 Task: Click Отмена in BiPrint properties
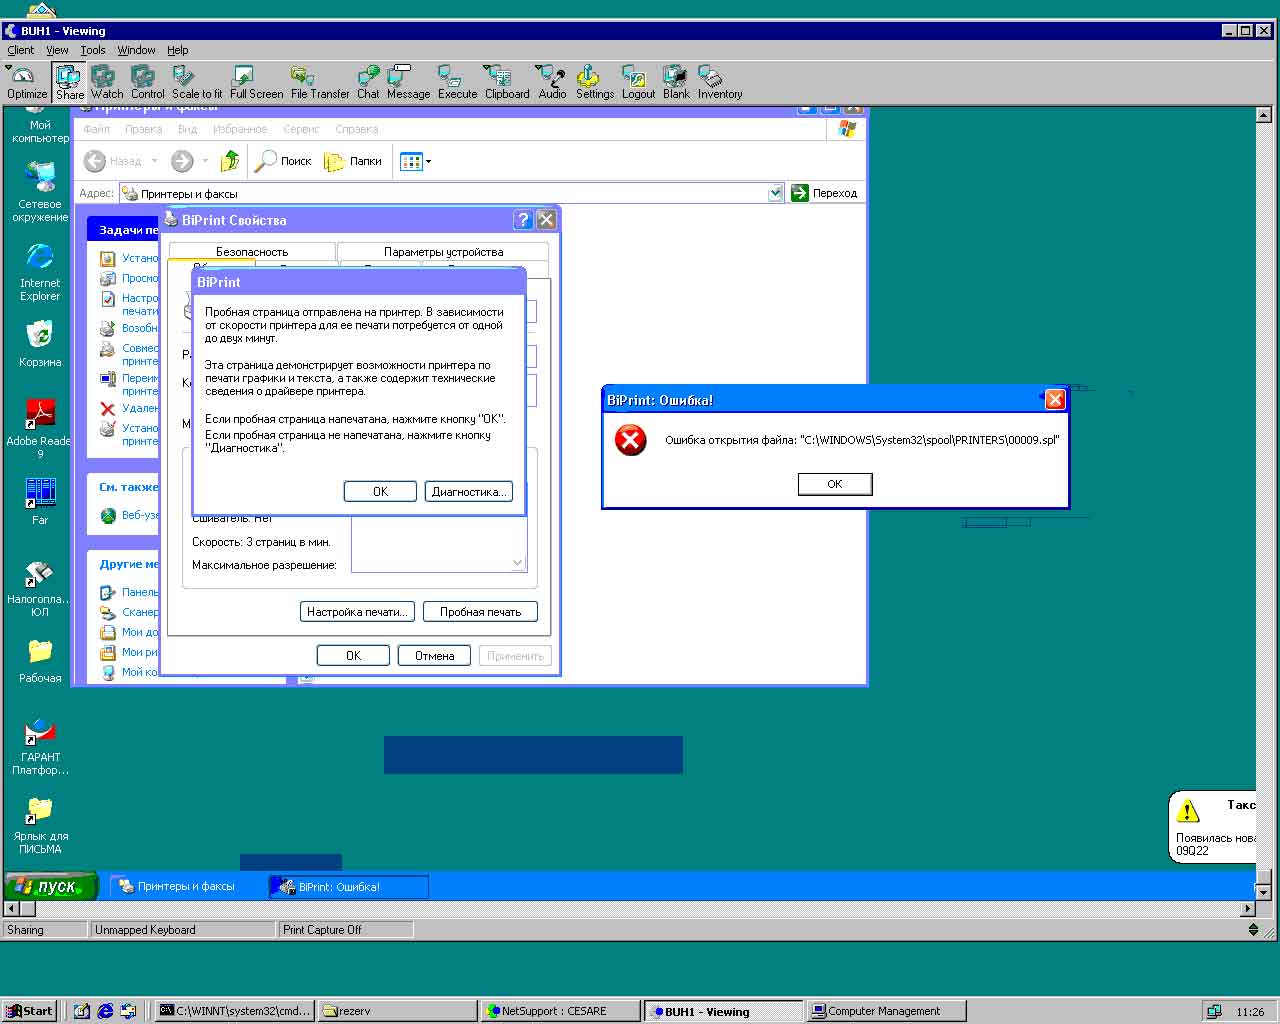click(x=434, y=655)
